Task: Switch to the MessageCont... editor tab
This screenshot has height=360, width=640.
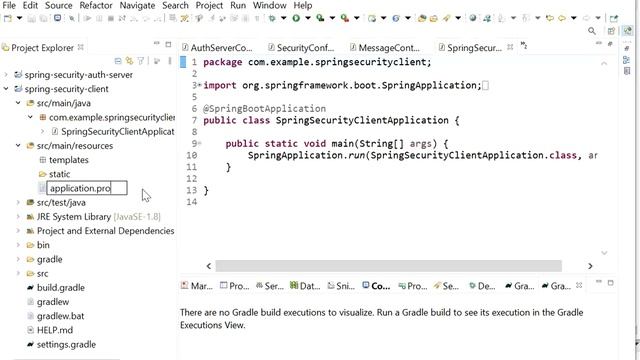Action: click(x=384, y=48)
